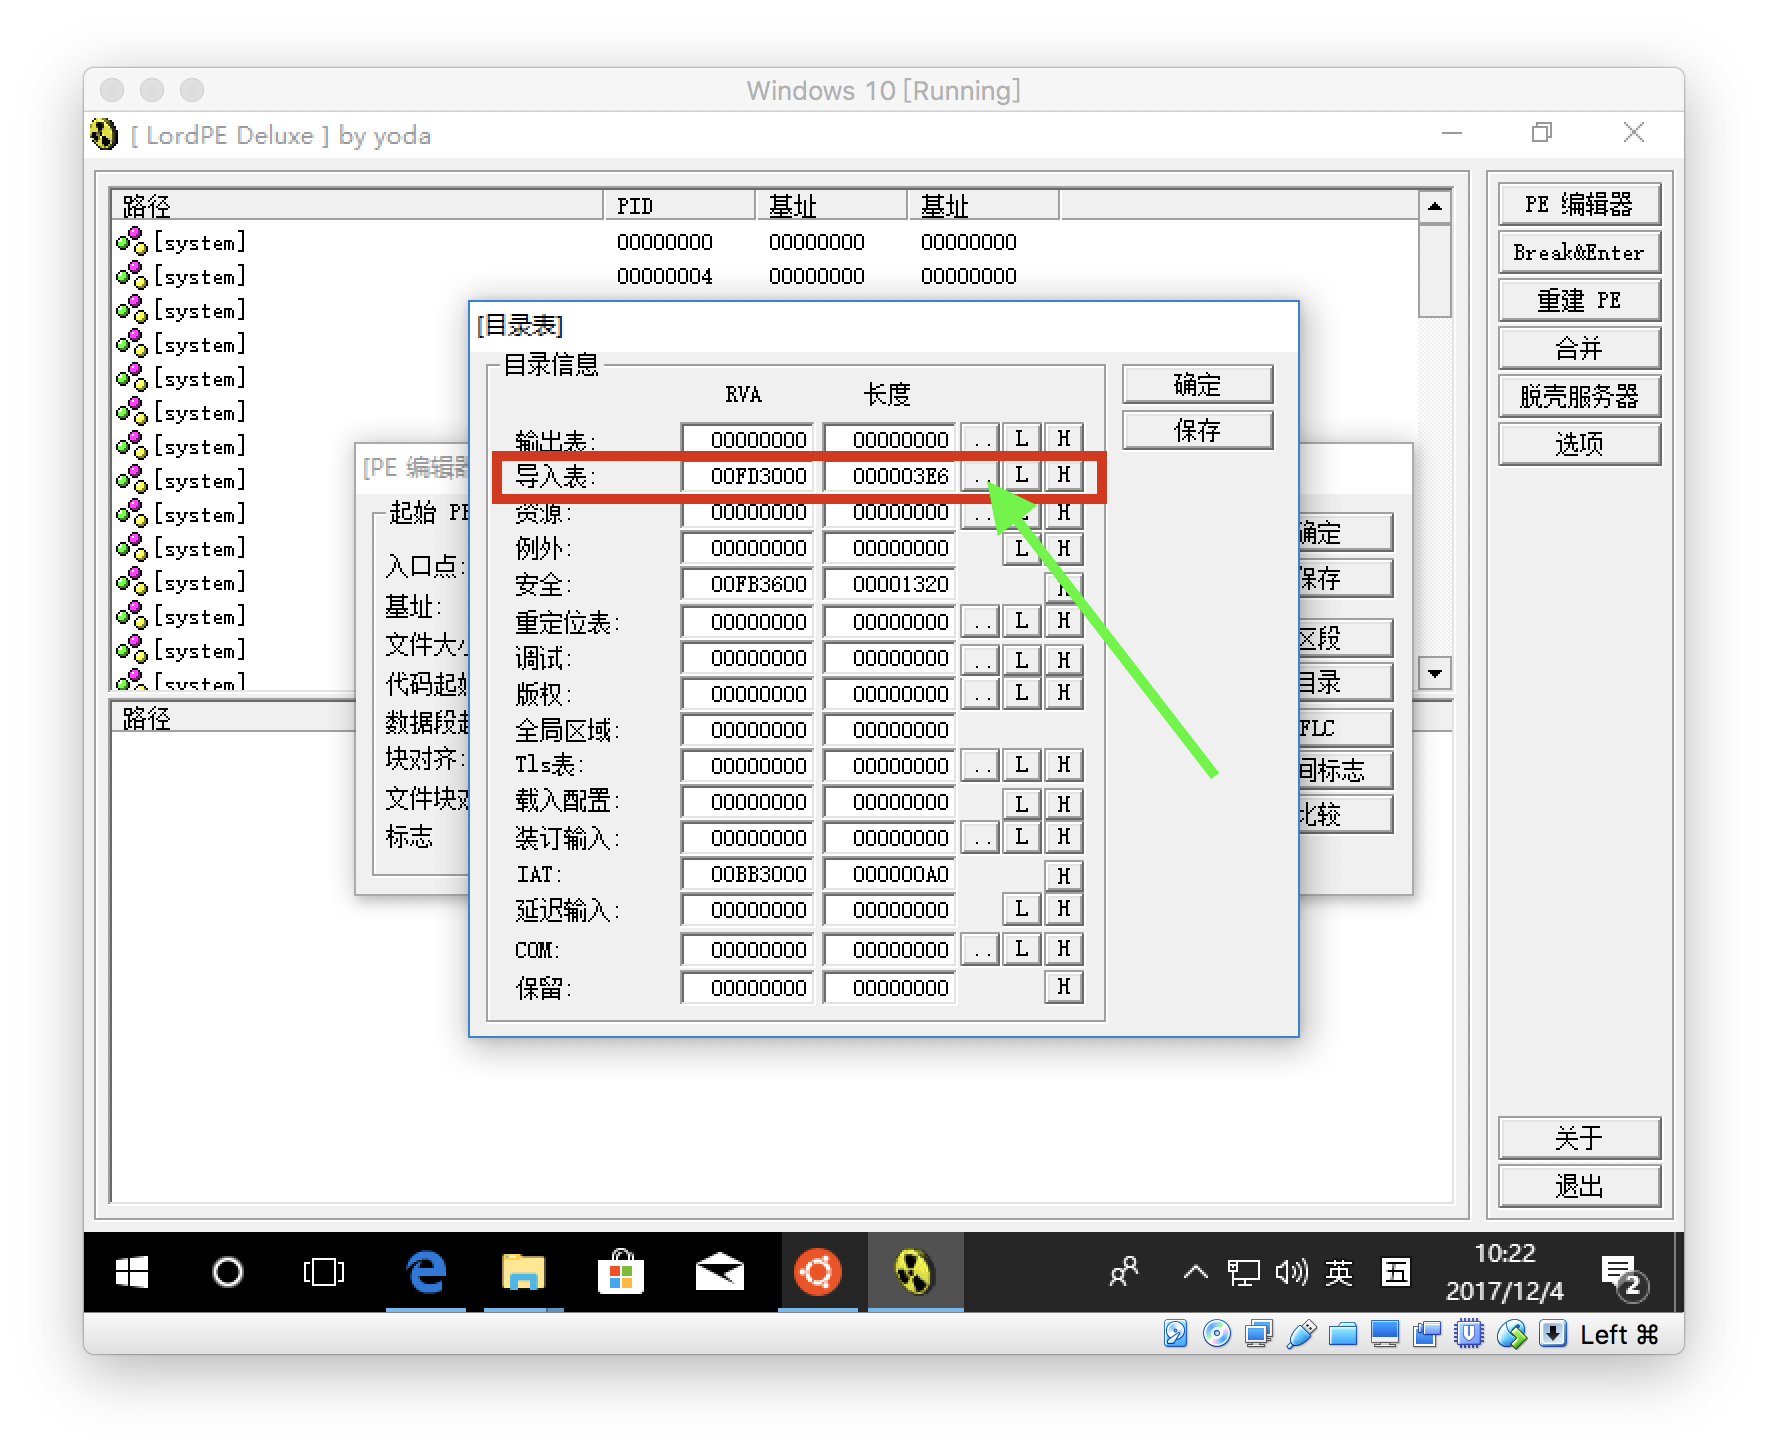Launch Microsoft Edge from taskbar
1768x1454 pixels.
pyautogui.click(x=426, y=1272)
